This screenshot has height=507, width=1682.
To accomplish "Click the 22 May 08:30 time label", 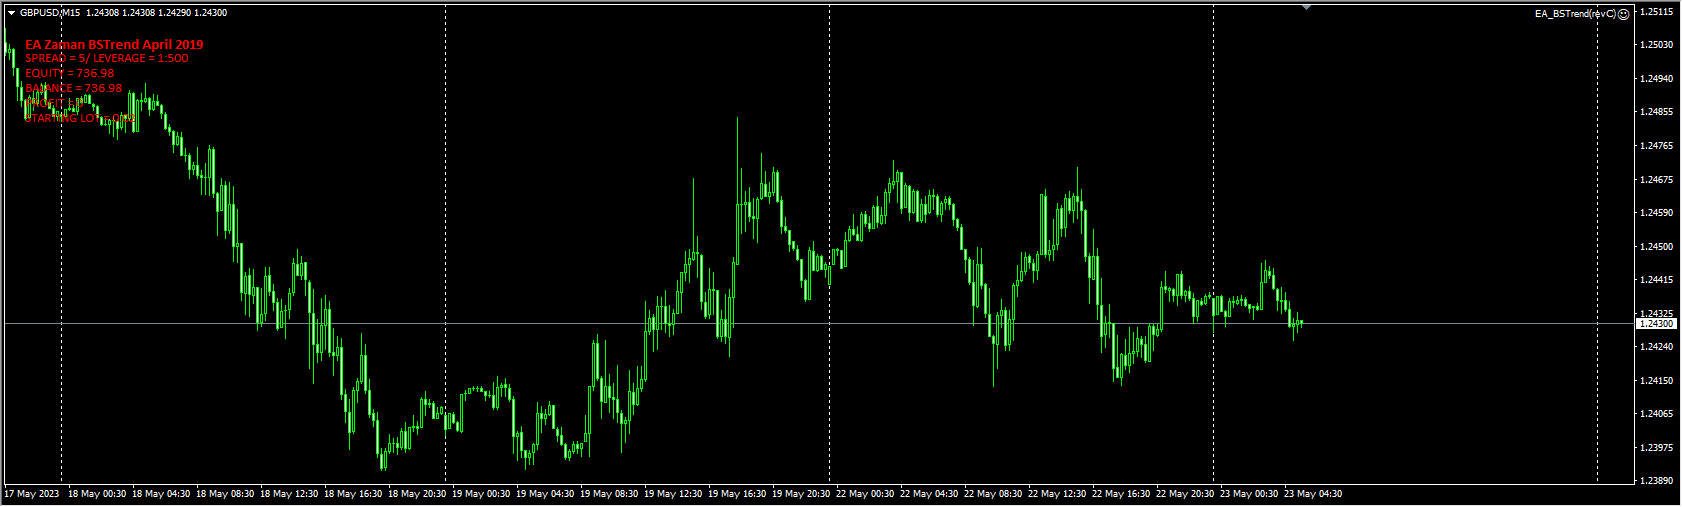I will pyautogui.click(x=993, y=494).
